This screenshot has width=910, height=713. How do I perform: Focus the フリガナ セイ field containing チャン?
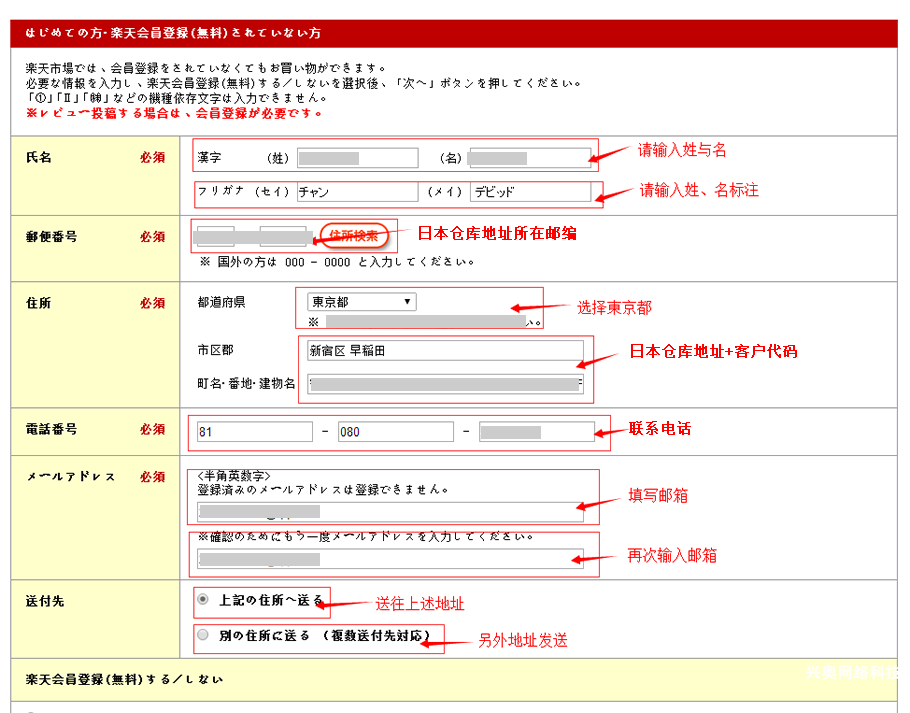357,192
